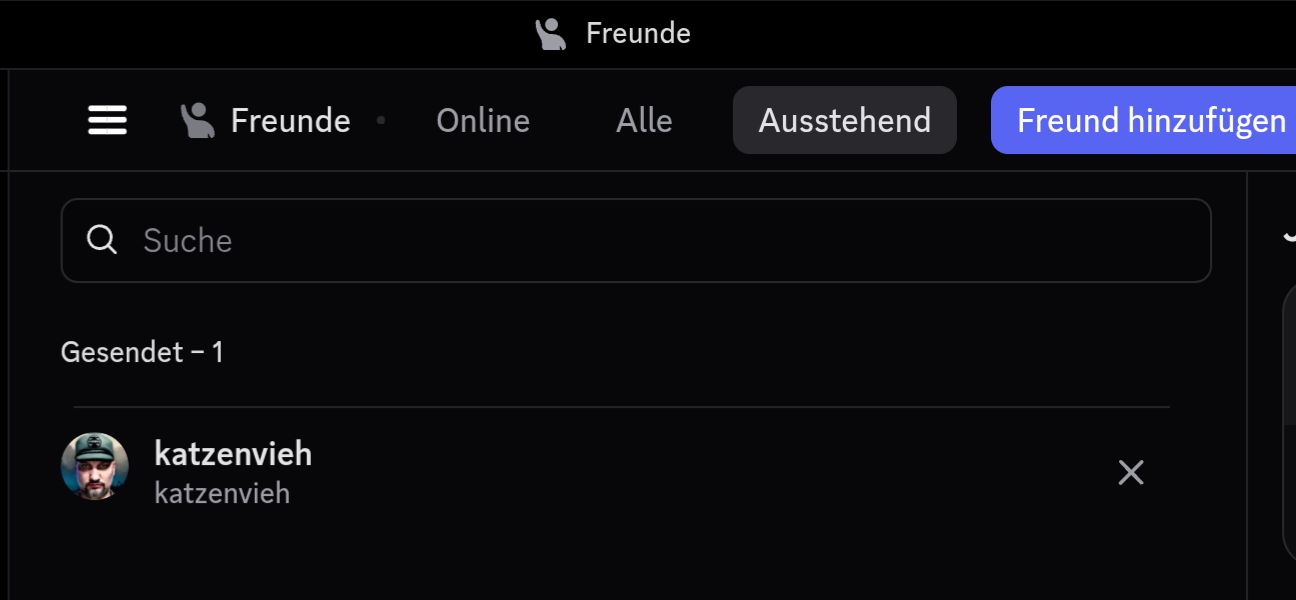Click the Freund hinzufügen button
1296x600 pixels.
tap(1144, 121)
